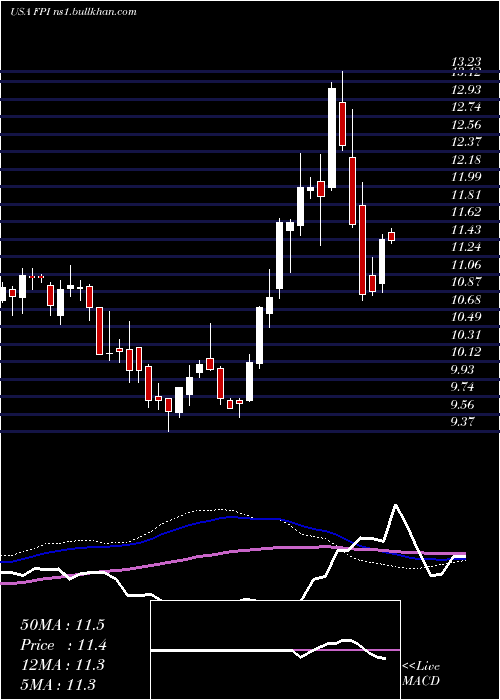The height and width of the screenshot is (700, 500).
Task: Click the '5MA : 11.3' readout
Action: (x=58, y=684)
